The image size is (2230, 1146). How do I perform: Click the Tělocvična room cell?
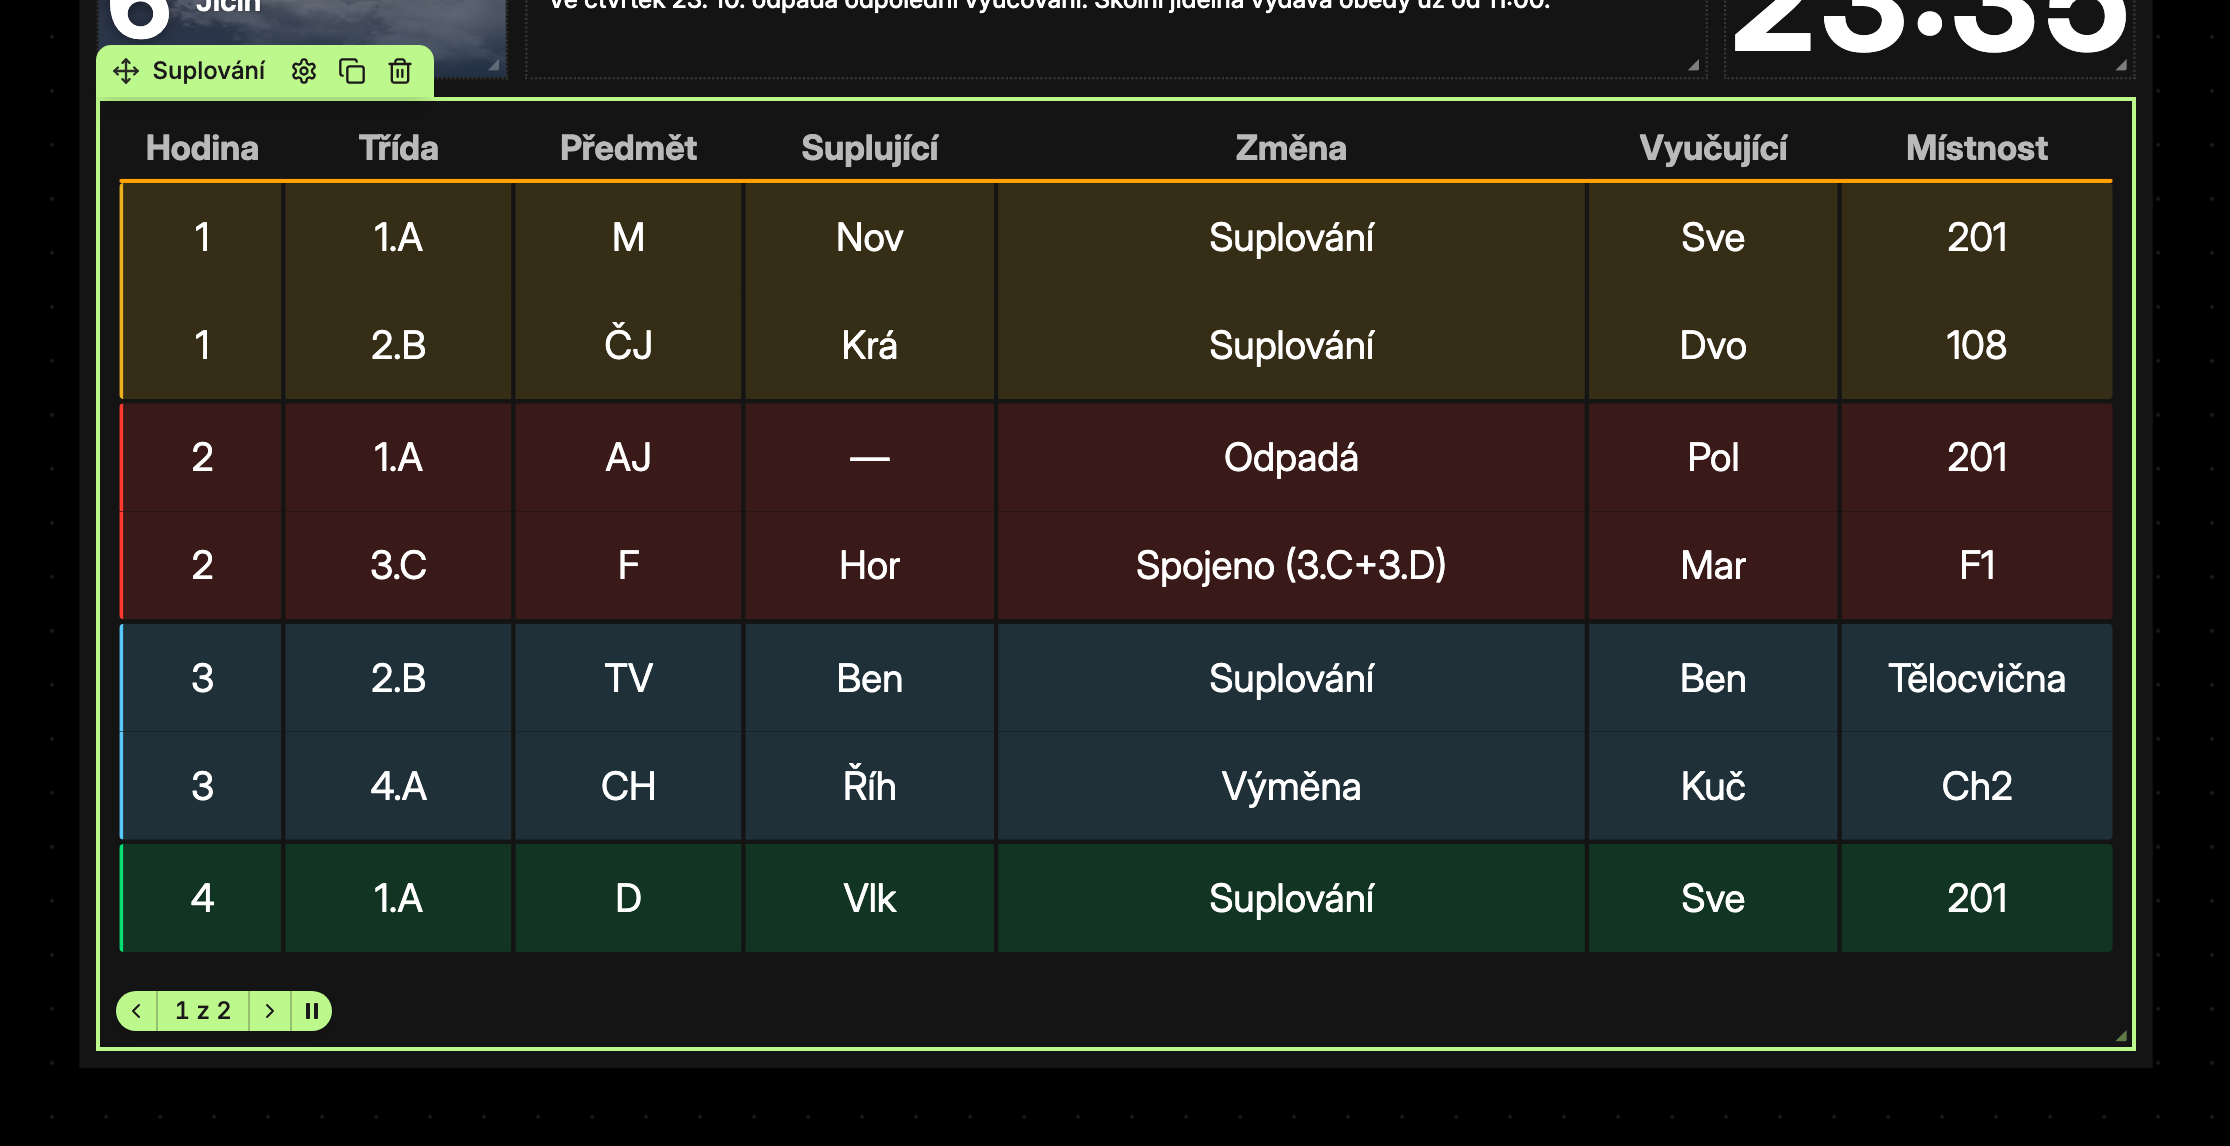1977,679
